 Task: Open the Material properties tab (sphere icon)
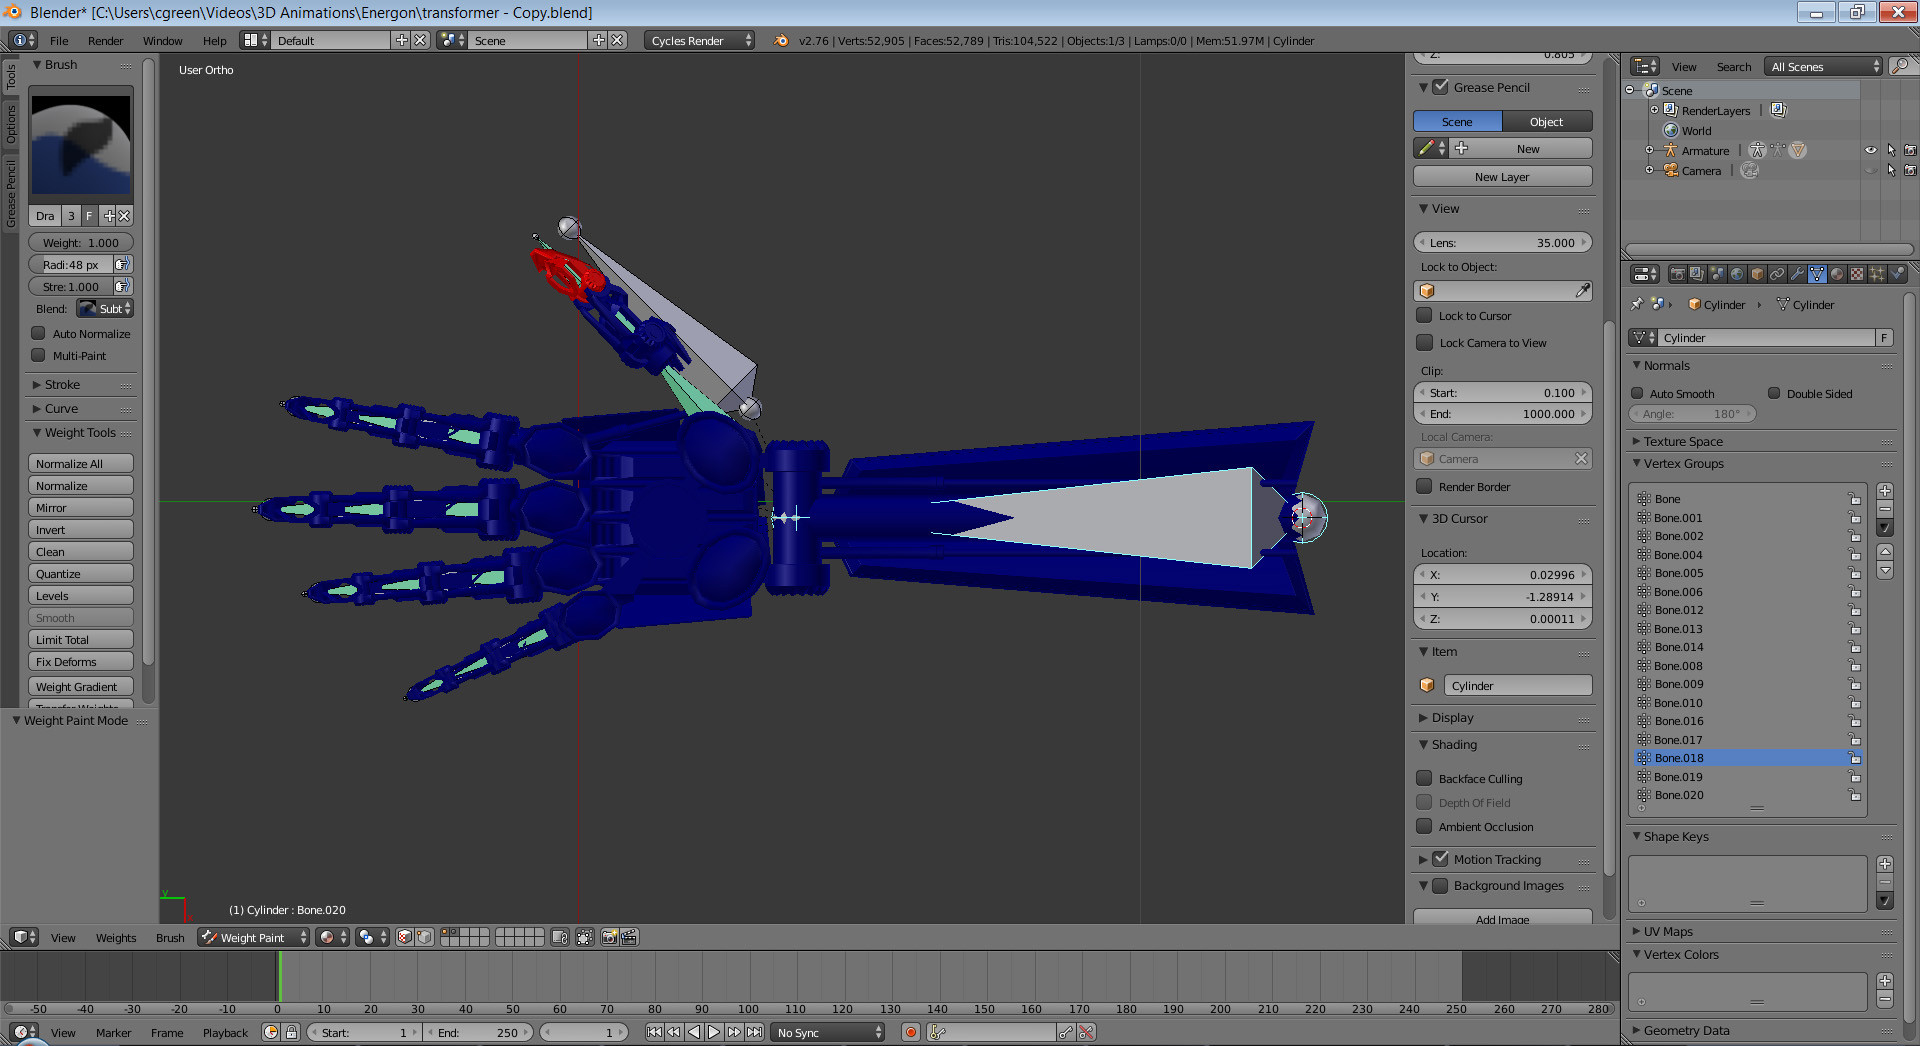pos(1837,274)
